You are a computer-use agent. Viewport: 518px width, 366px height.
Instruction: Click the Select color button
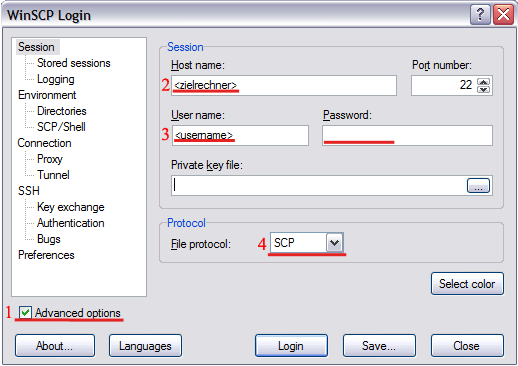click(x=467, y=284)
